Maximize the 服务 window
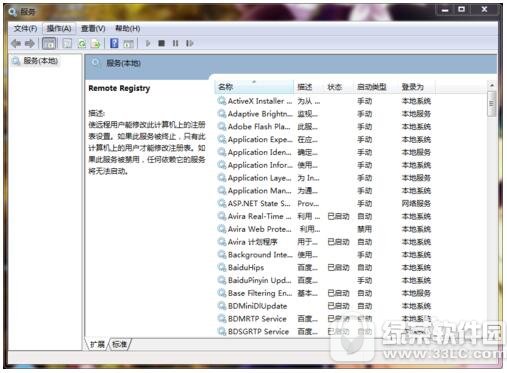Viewport: 507px width, 373px height. tap(462, 10)
